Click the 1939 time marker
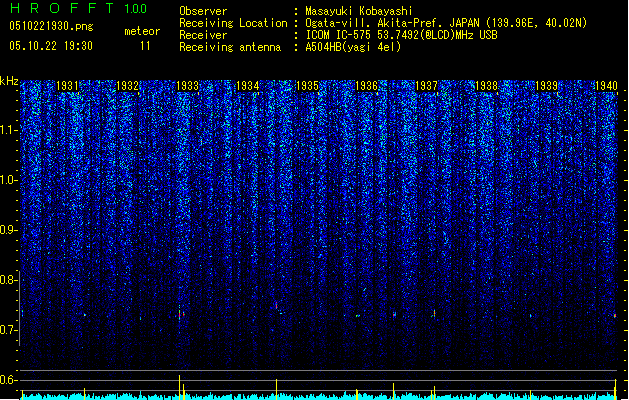 coord(546,86)
